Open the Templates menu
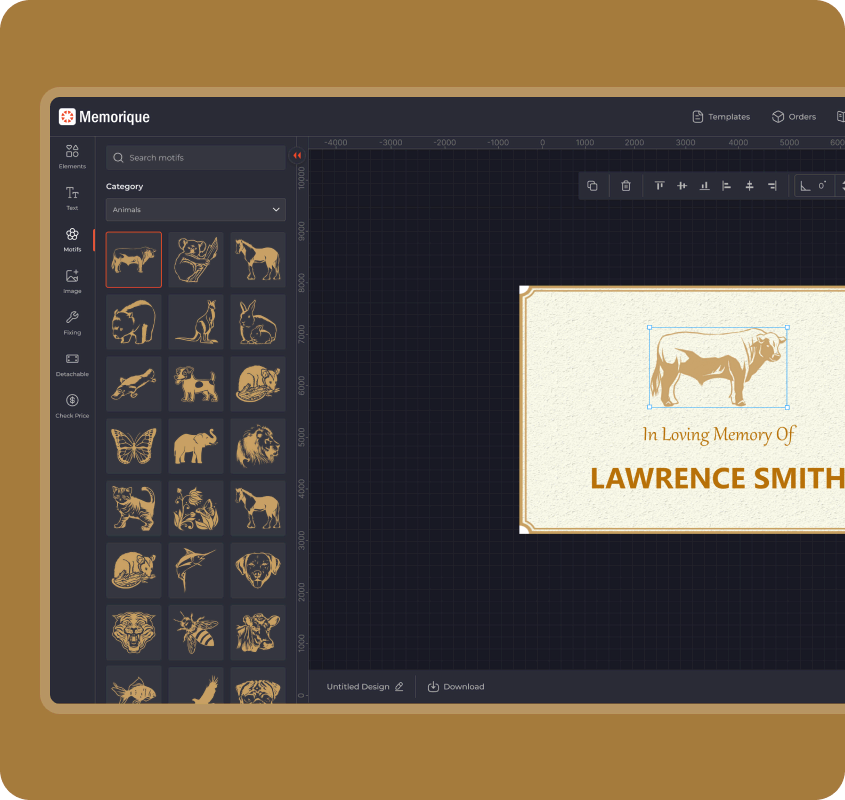 [x=721, y=117]
